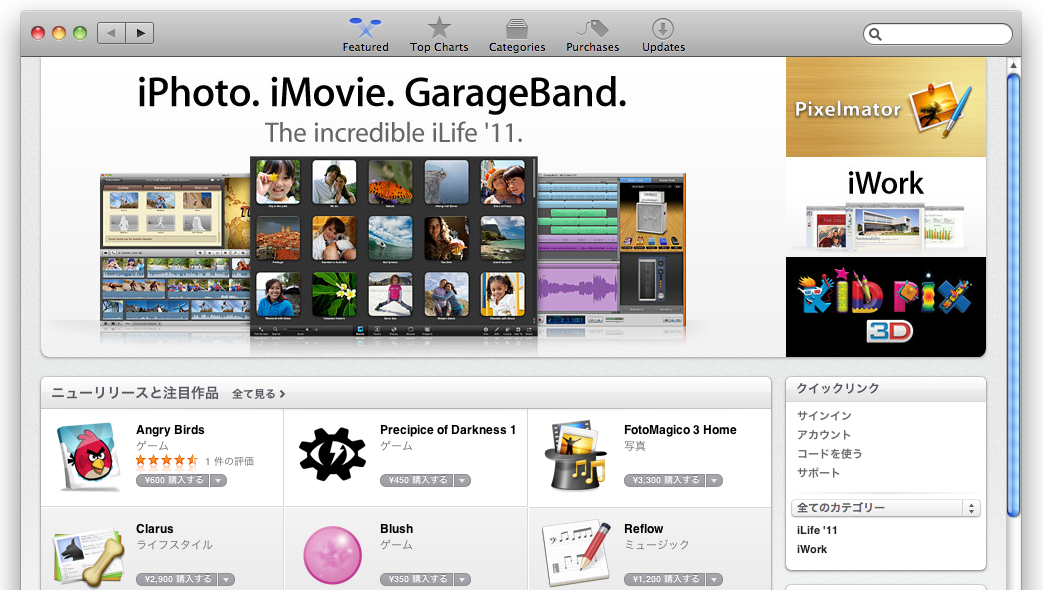This screenshot has width=1043, height=590.
Task: Buy Reflow for ¥1,200
Action: pyautogui.click(x=665, y=579)
